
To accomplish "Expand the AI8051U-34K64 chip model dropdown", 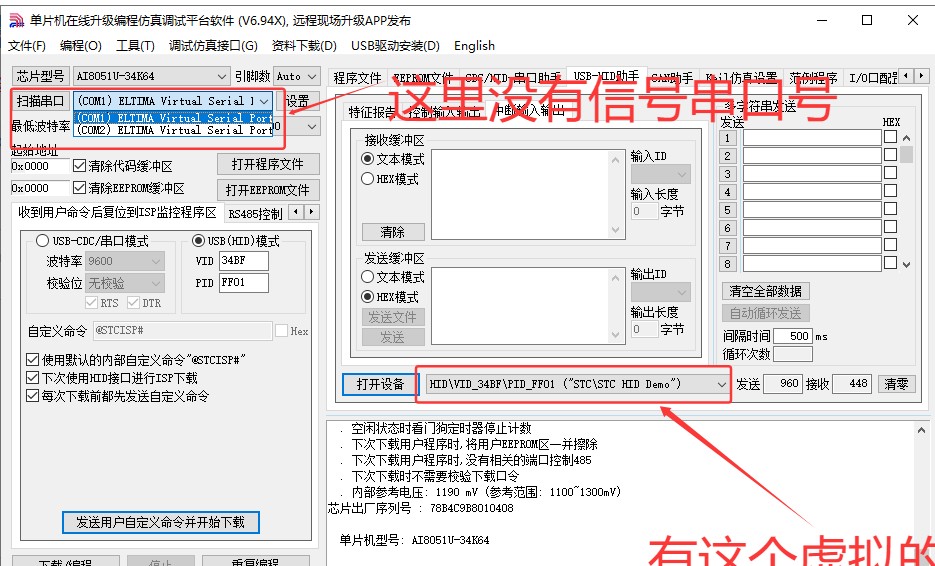I will pyautogui.click(x=222, y=76).
